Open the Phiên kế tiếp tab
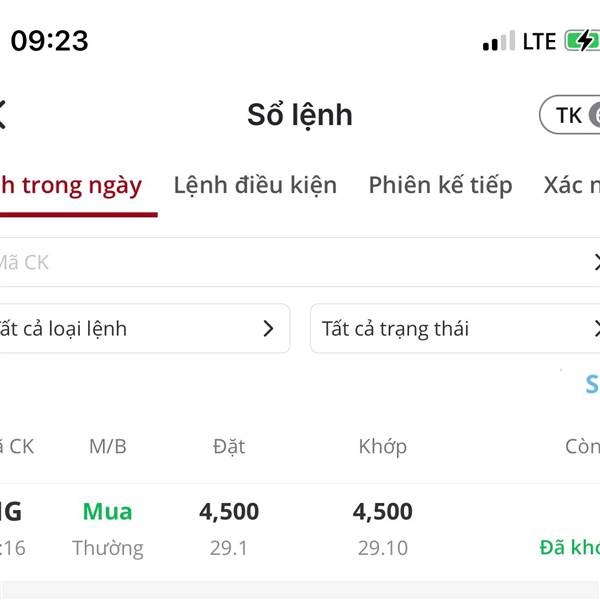Viewport: 600px width, 600px height. tap(440, 185)
